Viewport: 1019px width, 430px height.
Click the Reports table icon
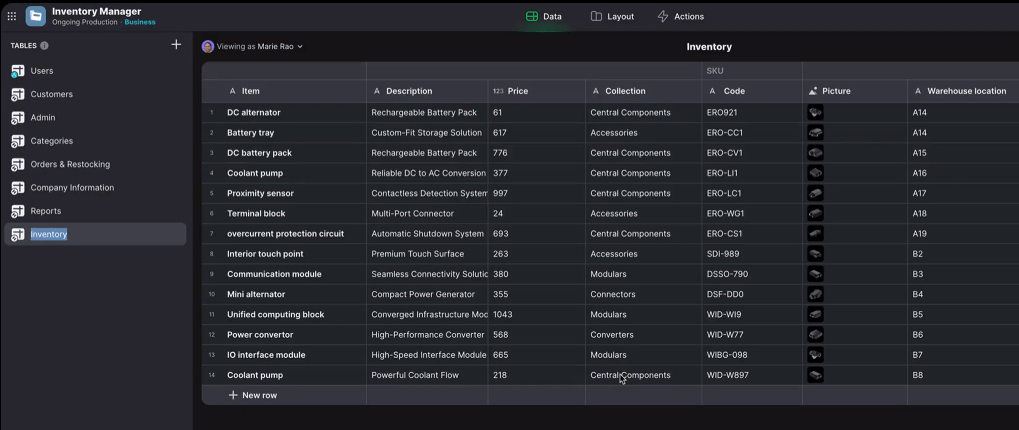point(17,211)
